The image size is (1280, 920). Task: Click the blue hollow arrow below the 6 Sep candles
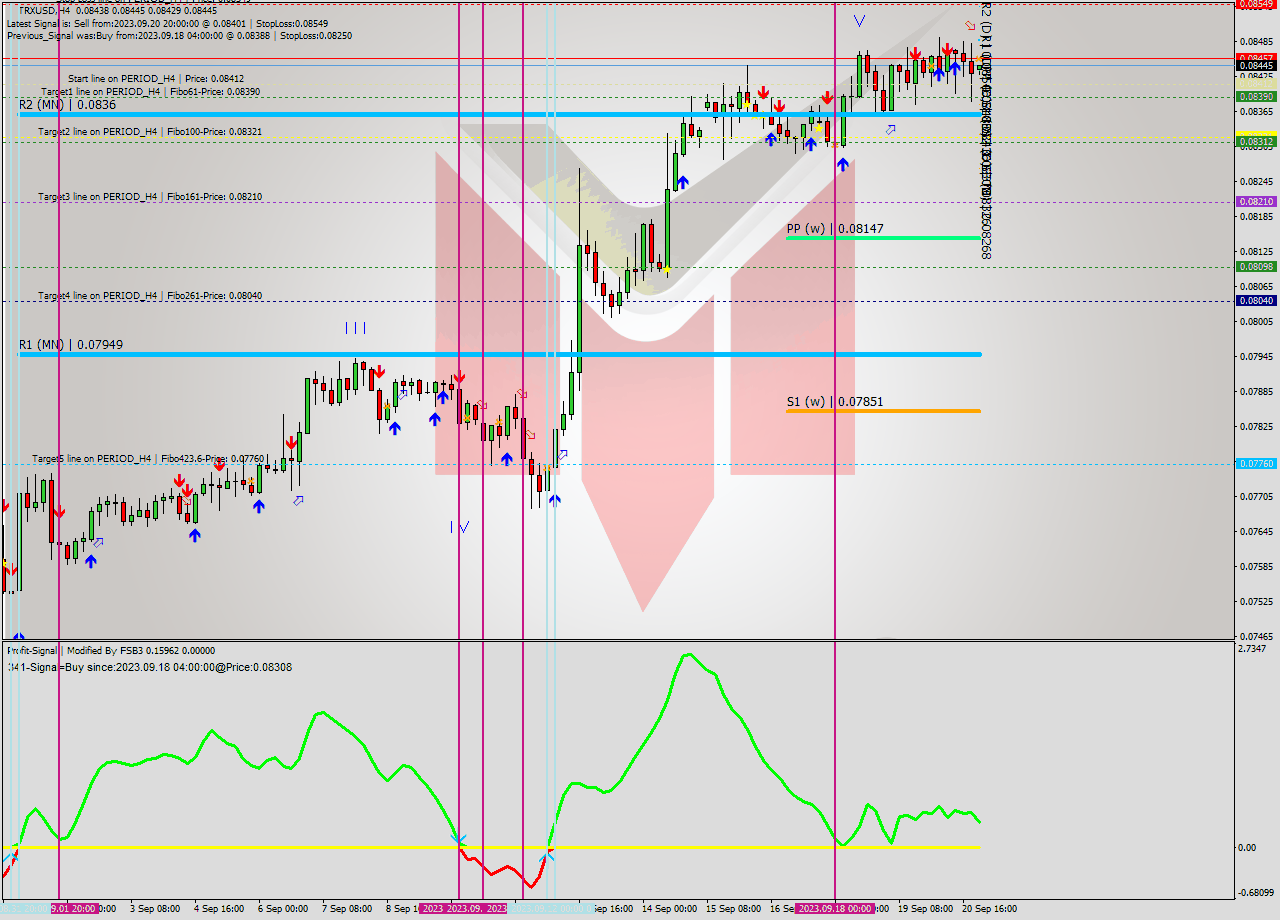(298, 500)
